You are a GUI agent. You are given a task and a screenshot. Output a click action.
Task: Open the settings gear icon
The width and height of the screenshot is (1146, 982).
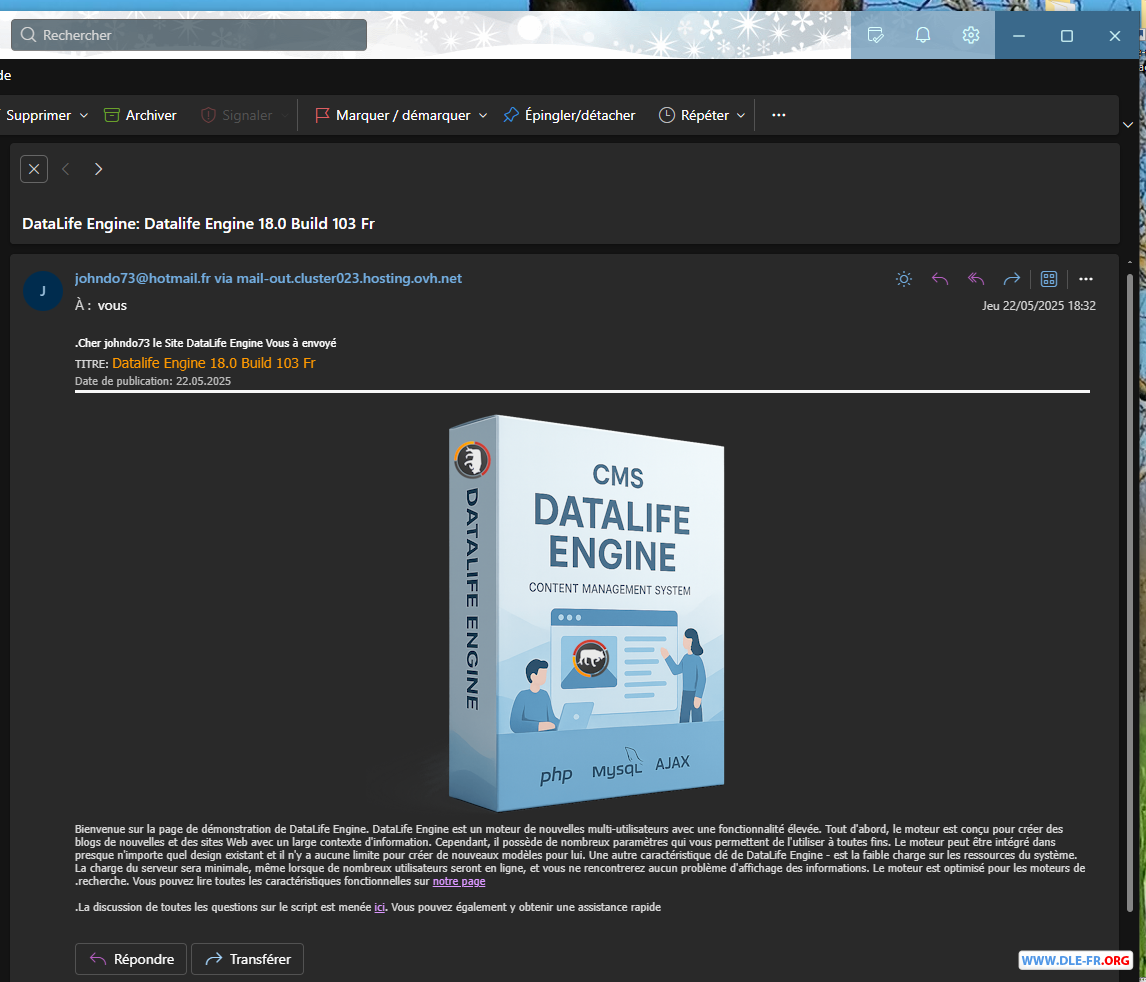[x=971, y=35]
